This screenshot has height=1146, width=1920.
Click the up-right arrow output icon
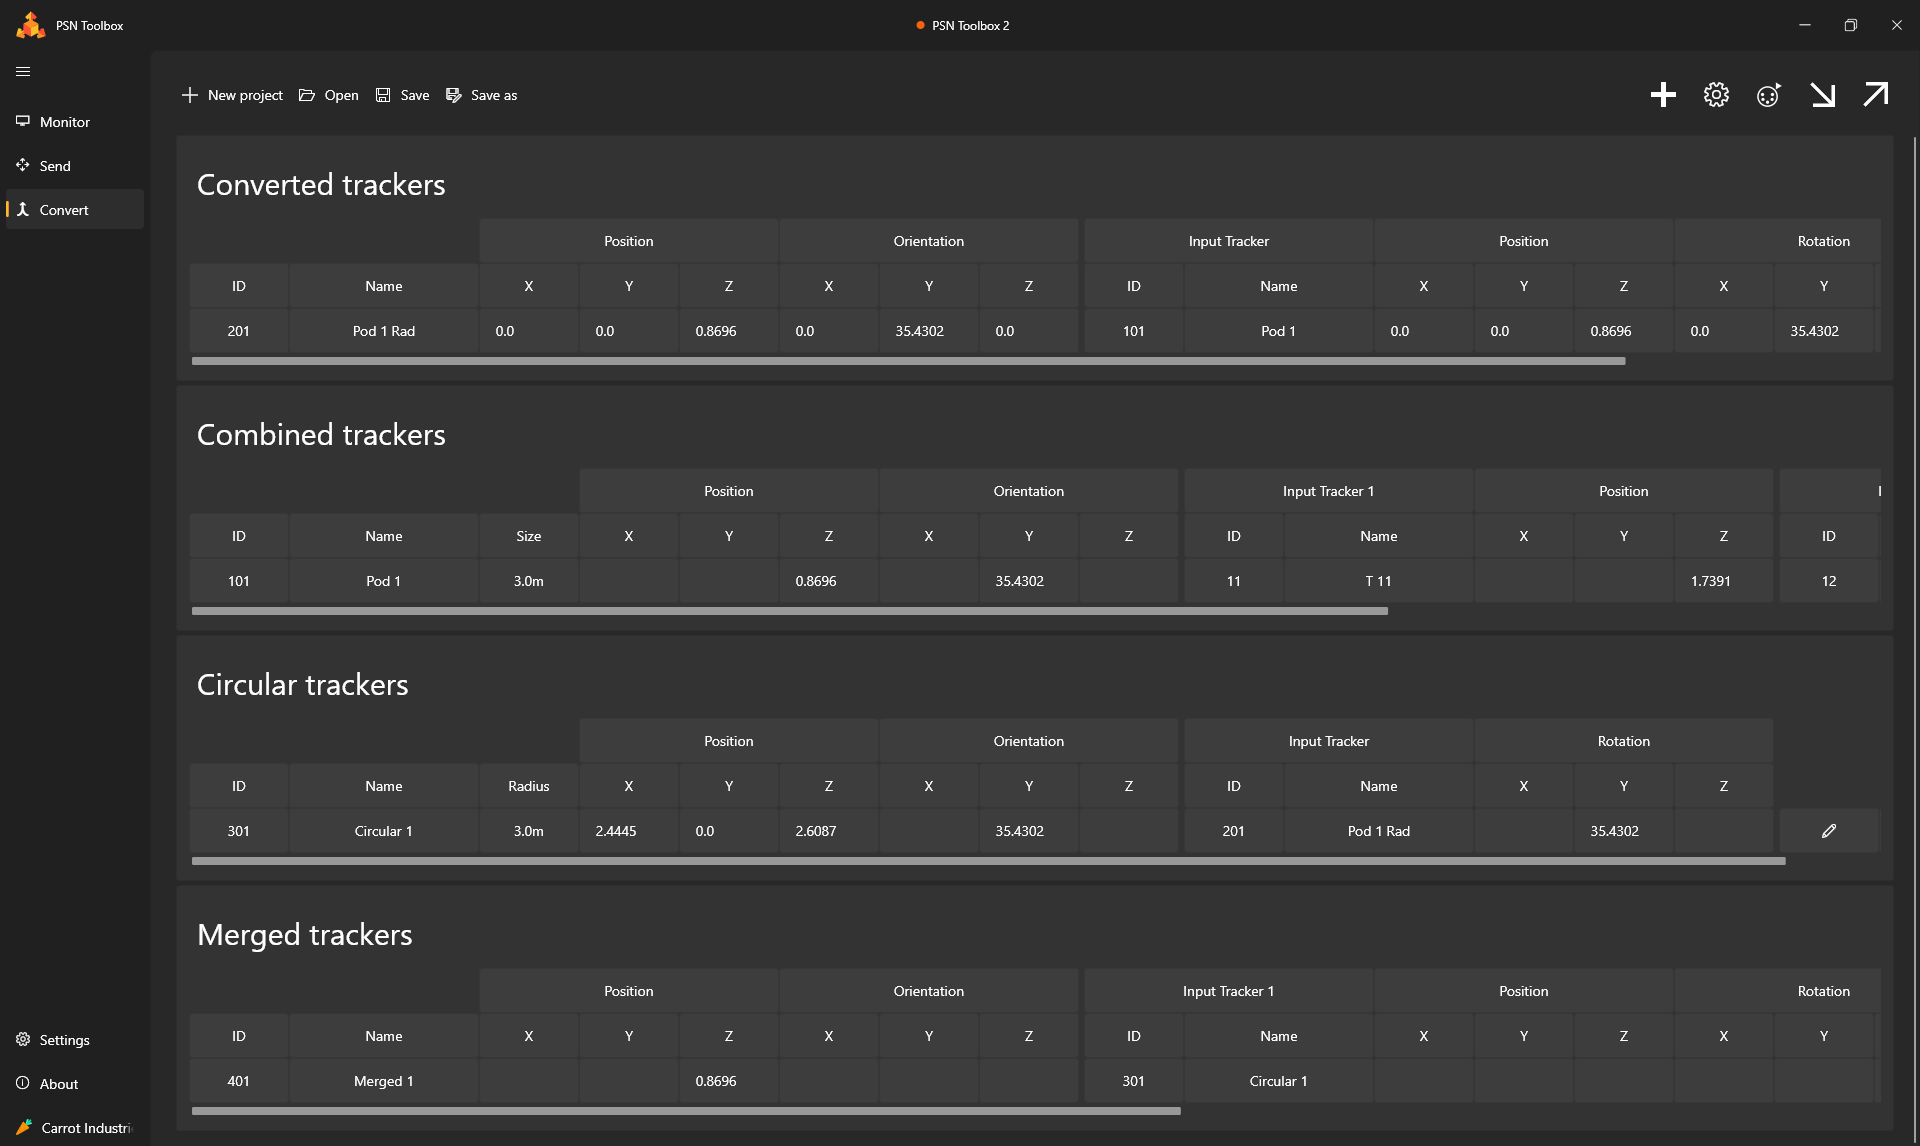click(1875, 95)
